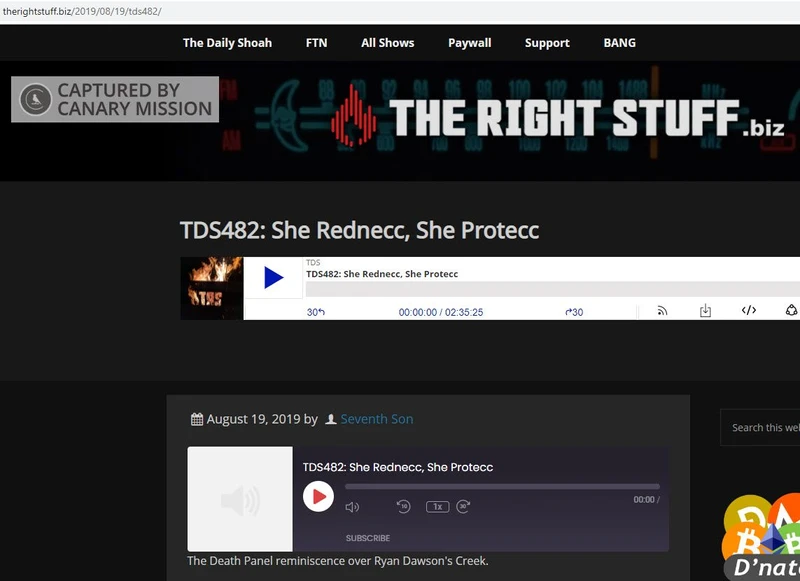This screenshot has height=581, width=800.
Task: Click the embed code icon in the top player
Action: (748, 310)
